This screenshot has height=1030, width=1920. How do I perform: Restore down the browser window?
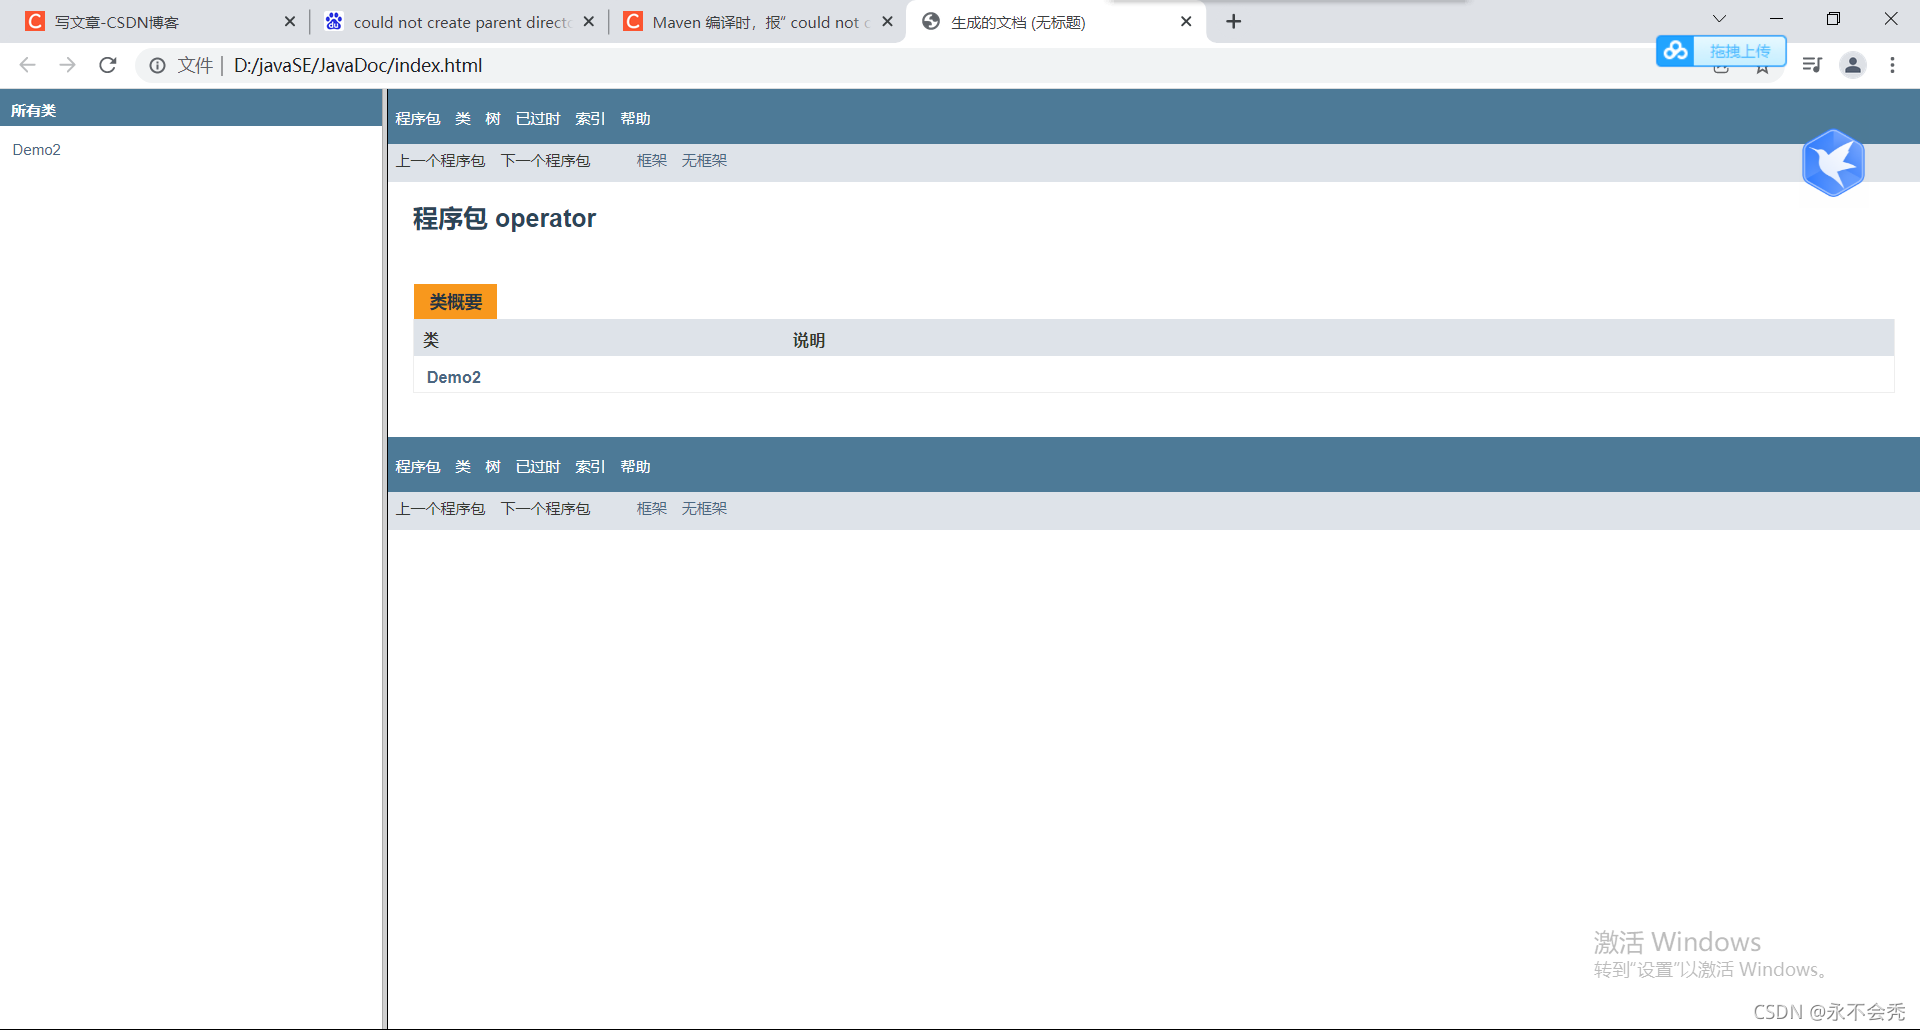(x=1833, y=19)
